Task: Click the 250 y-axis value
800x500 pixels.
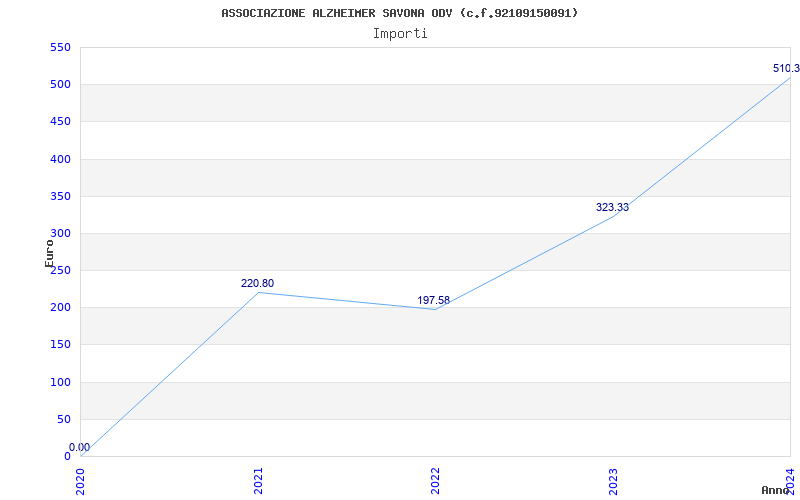Action: click(60, 270)
